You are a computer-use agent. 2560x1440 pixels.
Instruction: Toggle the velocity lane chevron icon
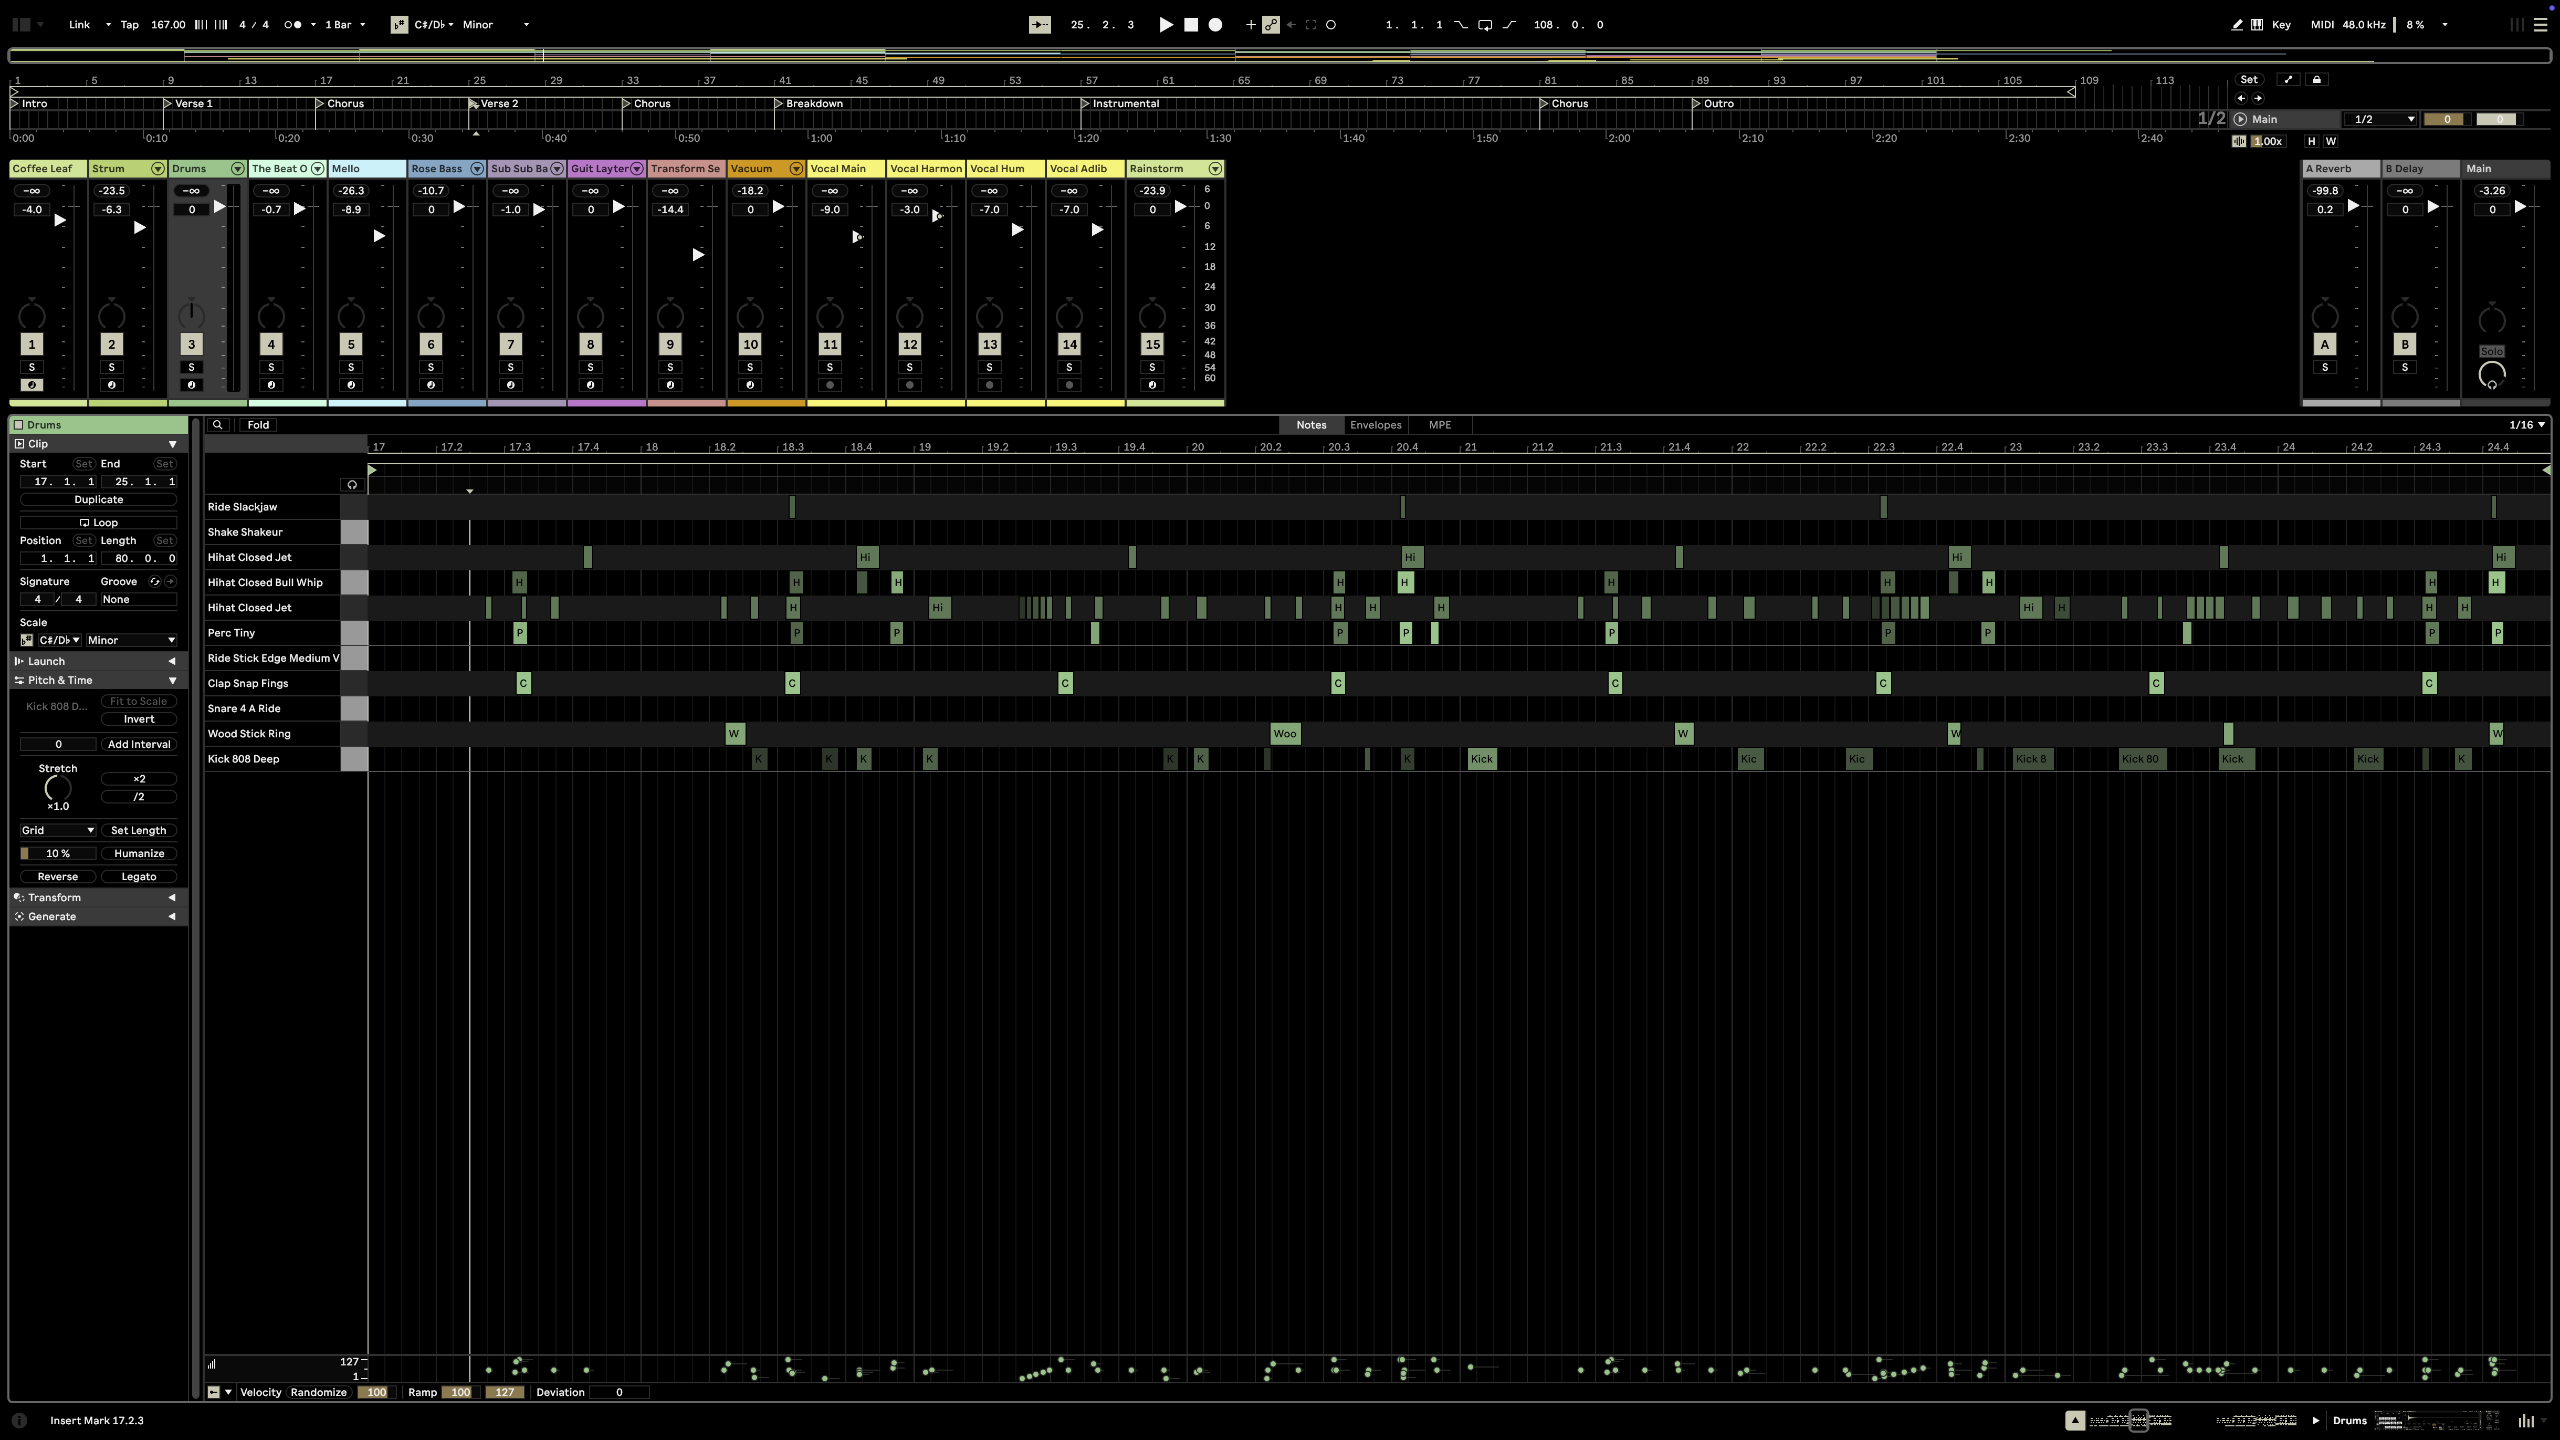228,1392
